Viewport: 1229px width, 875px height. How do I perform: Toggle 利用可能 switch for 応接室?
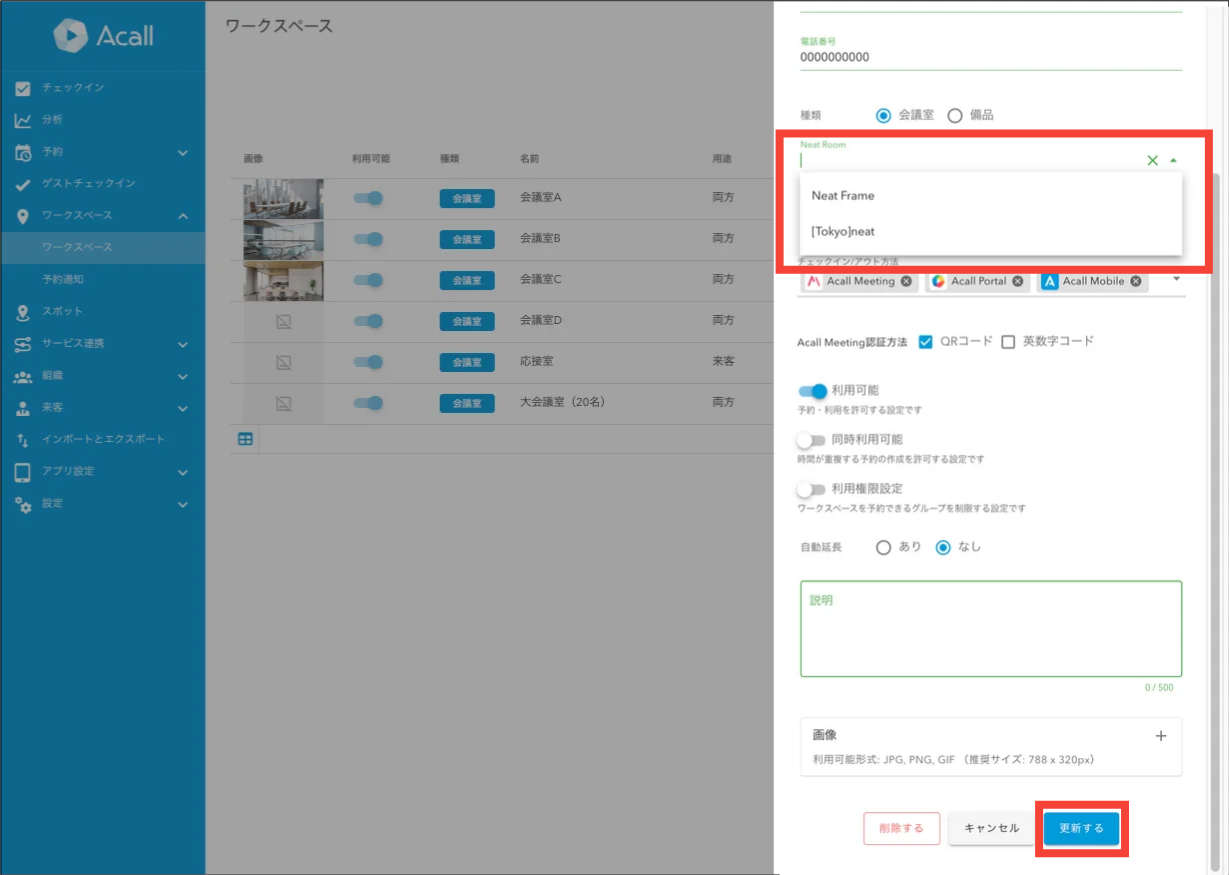369,362
